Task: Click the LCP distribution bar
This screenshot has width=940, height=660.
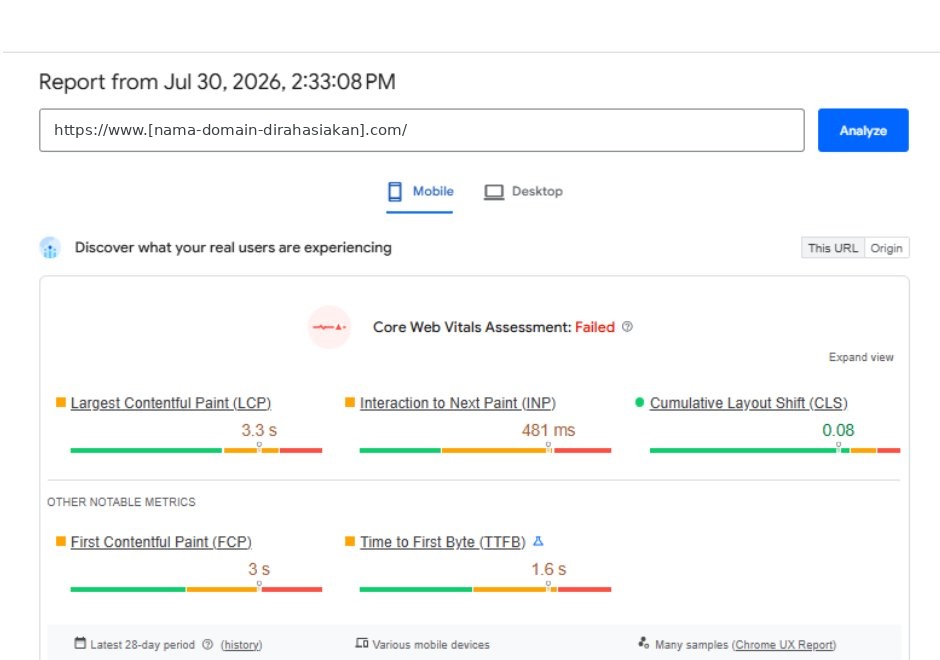Action: (x=196, y=450)
